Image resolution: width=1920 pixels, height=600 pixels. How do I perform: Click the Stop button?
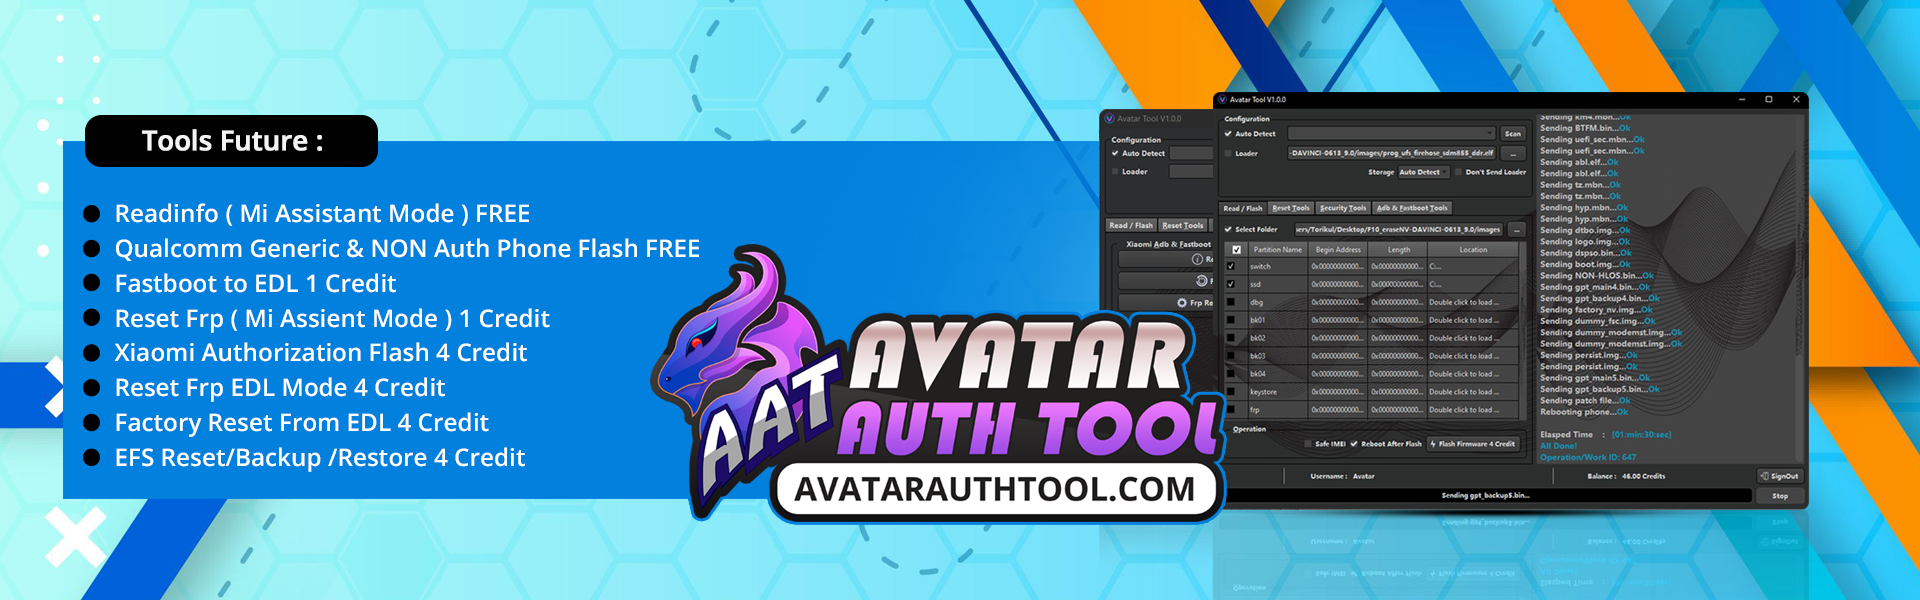coord(1780,496)
